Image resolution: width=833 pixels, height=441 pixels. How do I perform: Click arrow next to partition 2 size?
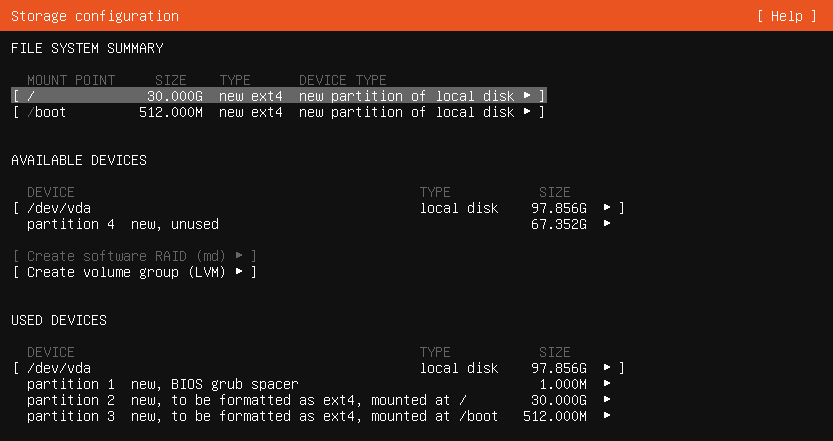[x=607, y=400]
